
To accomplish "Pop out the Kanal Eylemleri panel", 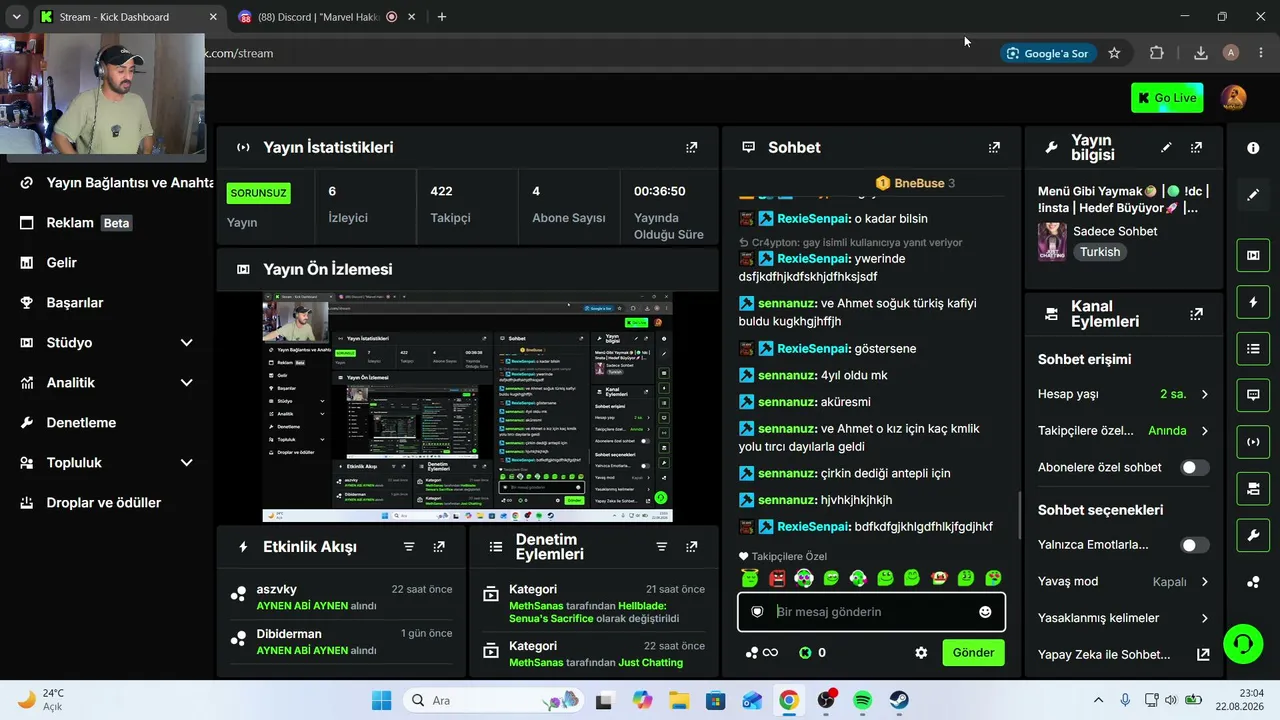I will coord(1196,314).
